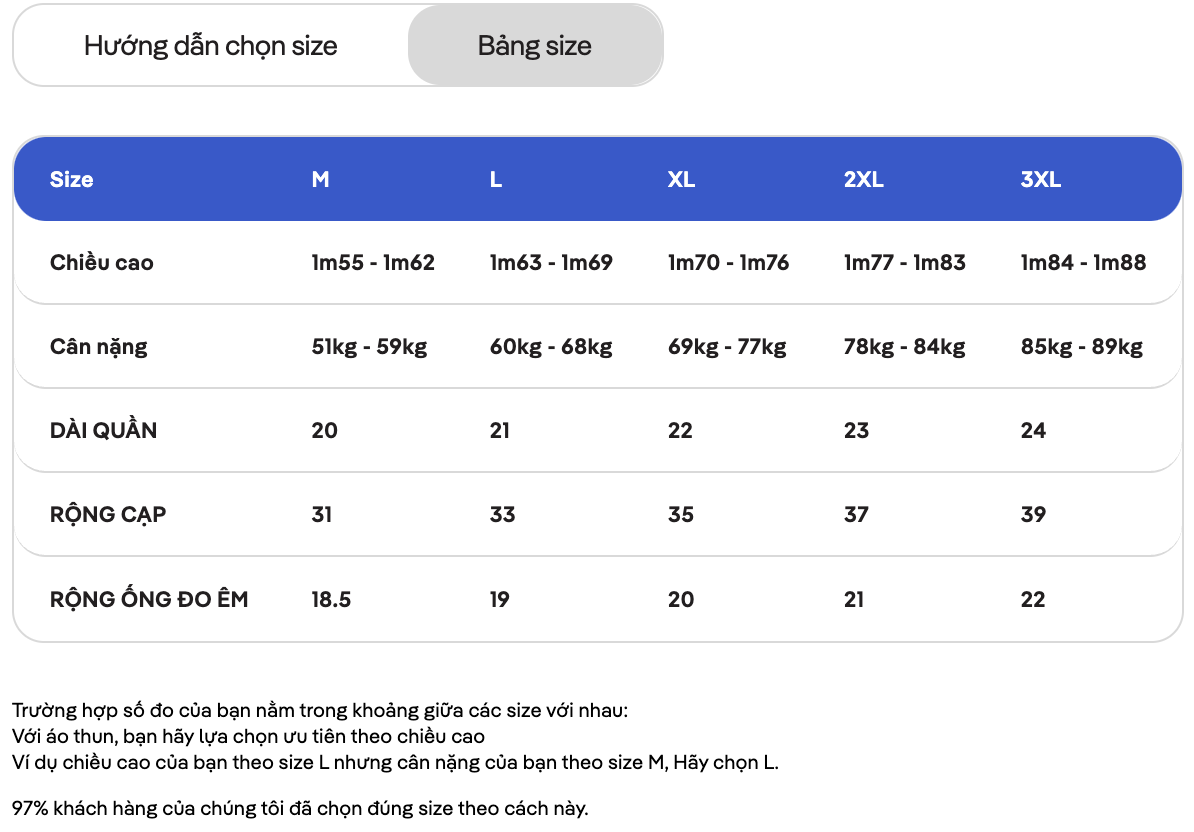The image size is (1194, 832).
Task: Click the XL size header
Action: (x=682, y=180)
